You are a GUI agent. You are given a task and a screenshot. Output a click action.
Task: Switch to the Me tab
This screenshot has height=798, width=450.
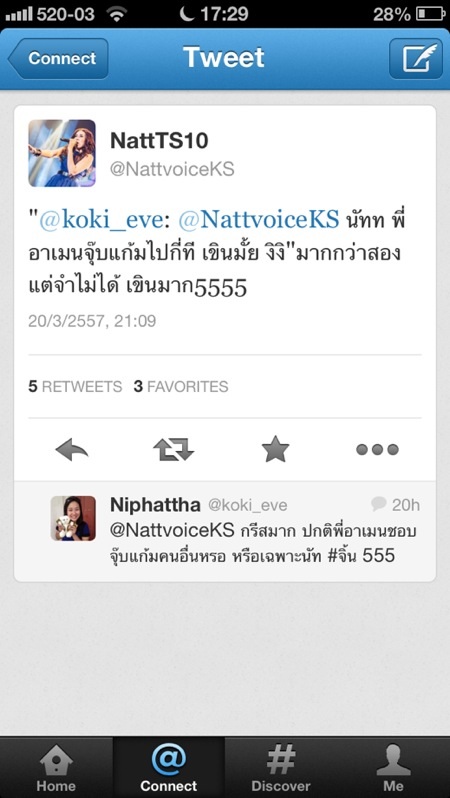pyautogui.click(x=393, y=767)
